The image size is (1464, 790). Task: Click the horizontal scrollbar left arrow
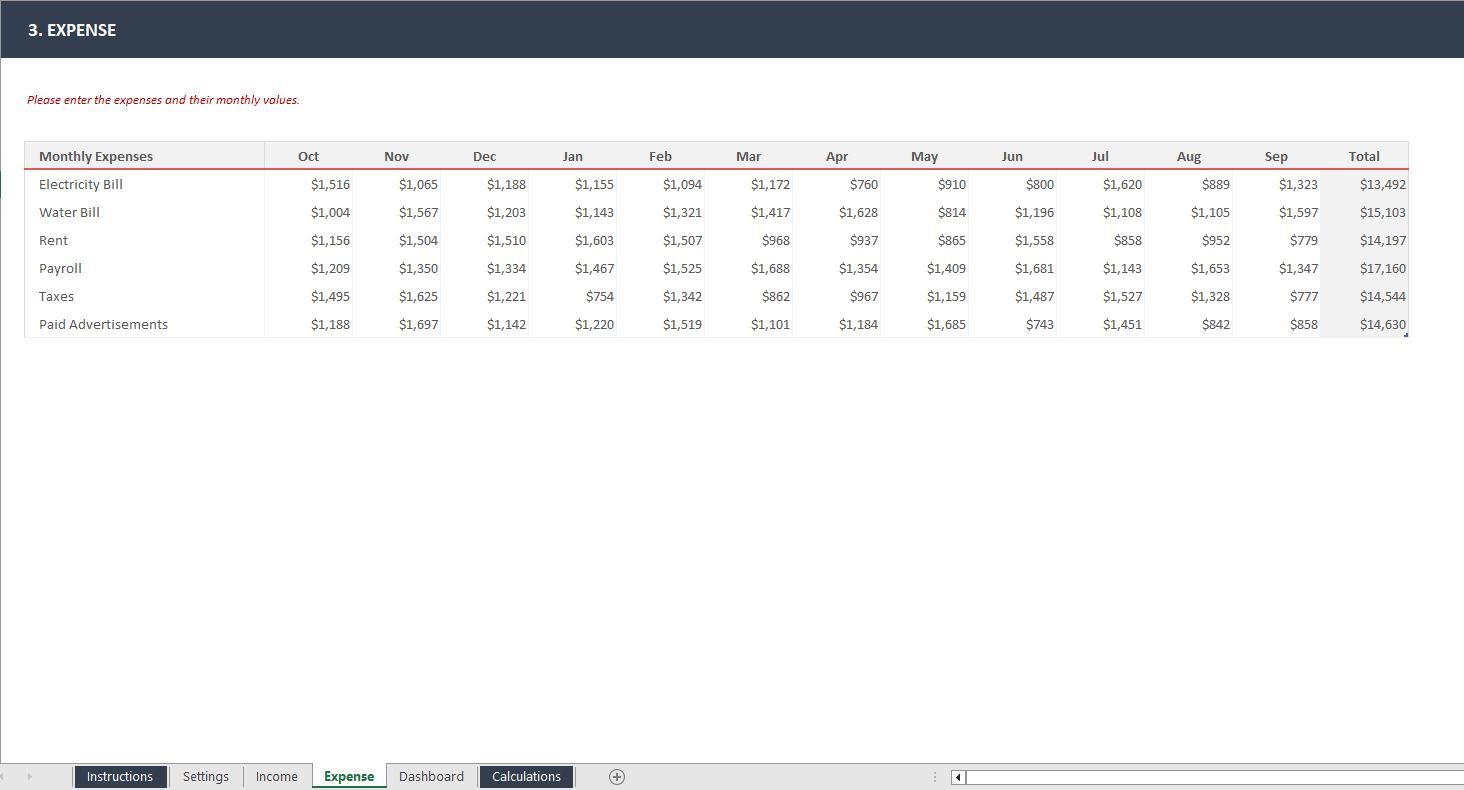(x=958, y=777)
